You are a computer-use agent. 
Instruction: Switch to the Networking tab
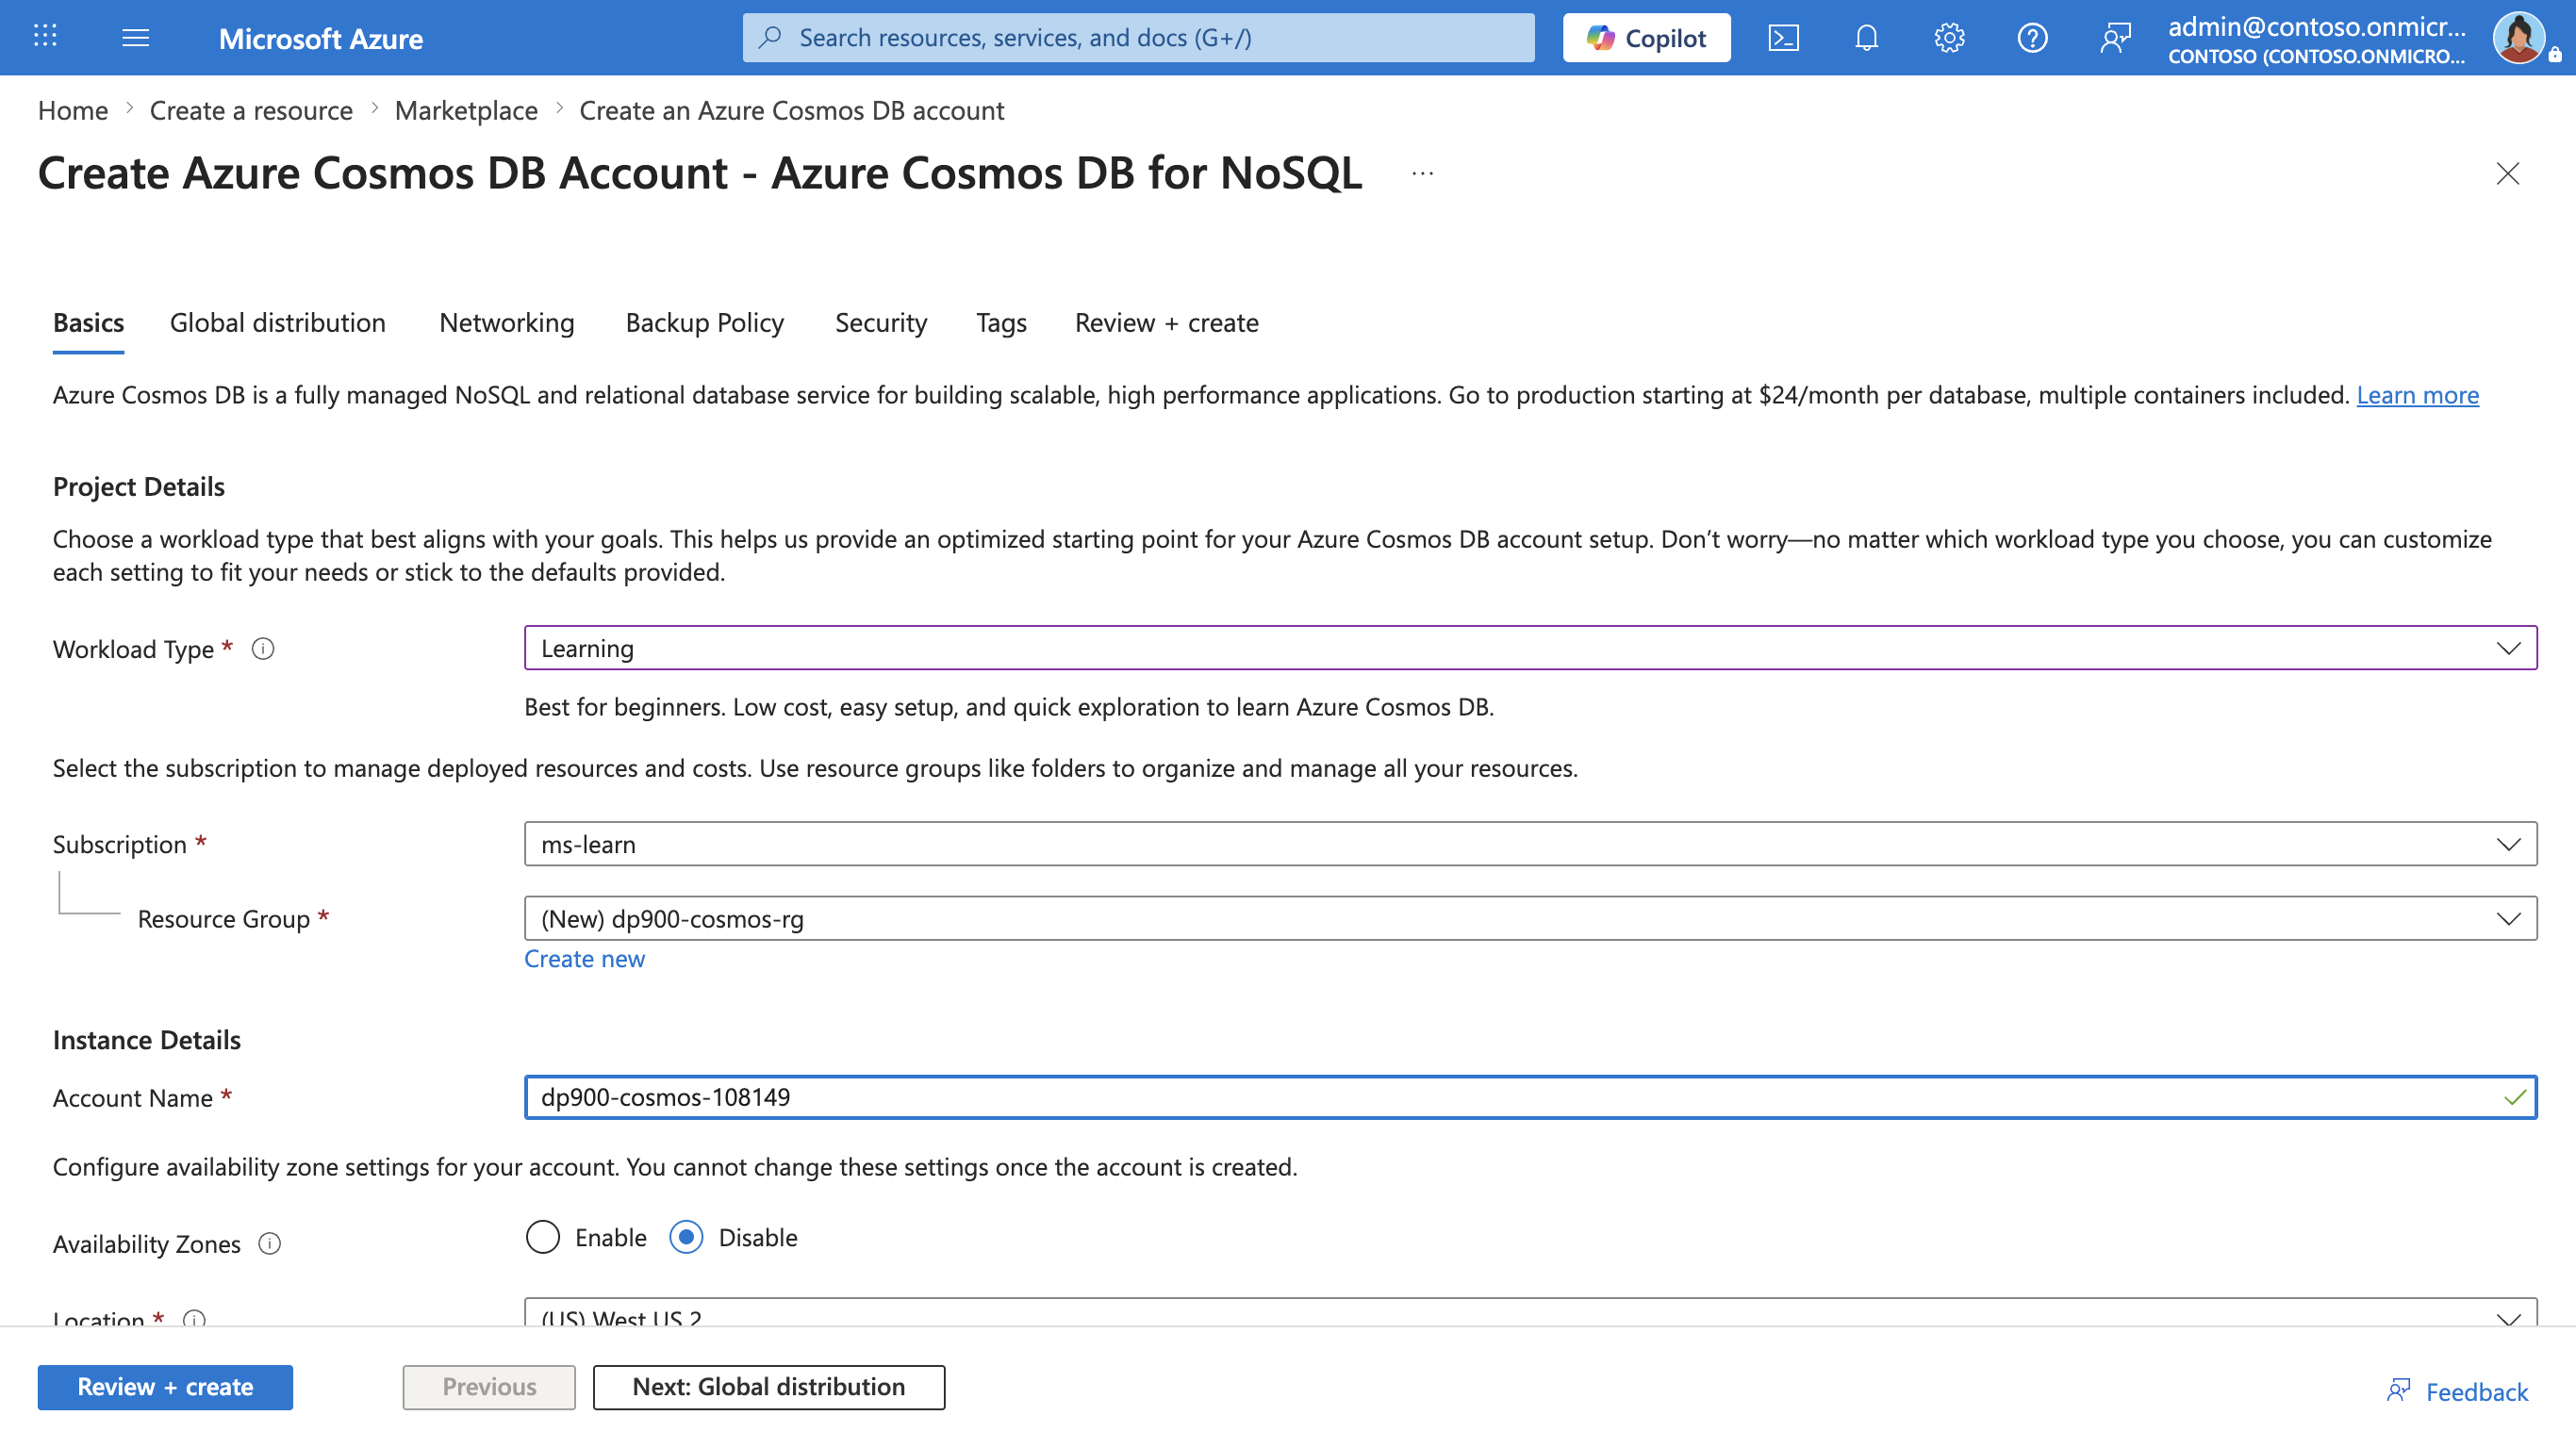(506, 323)
